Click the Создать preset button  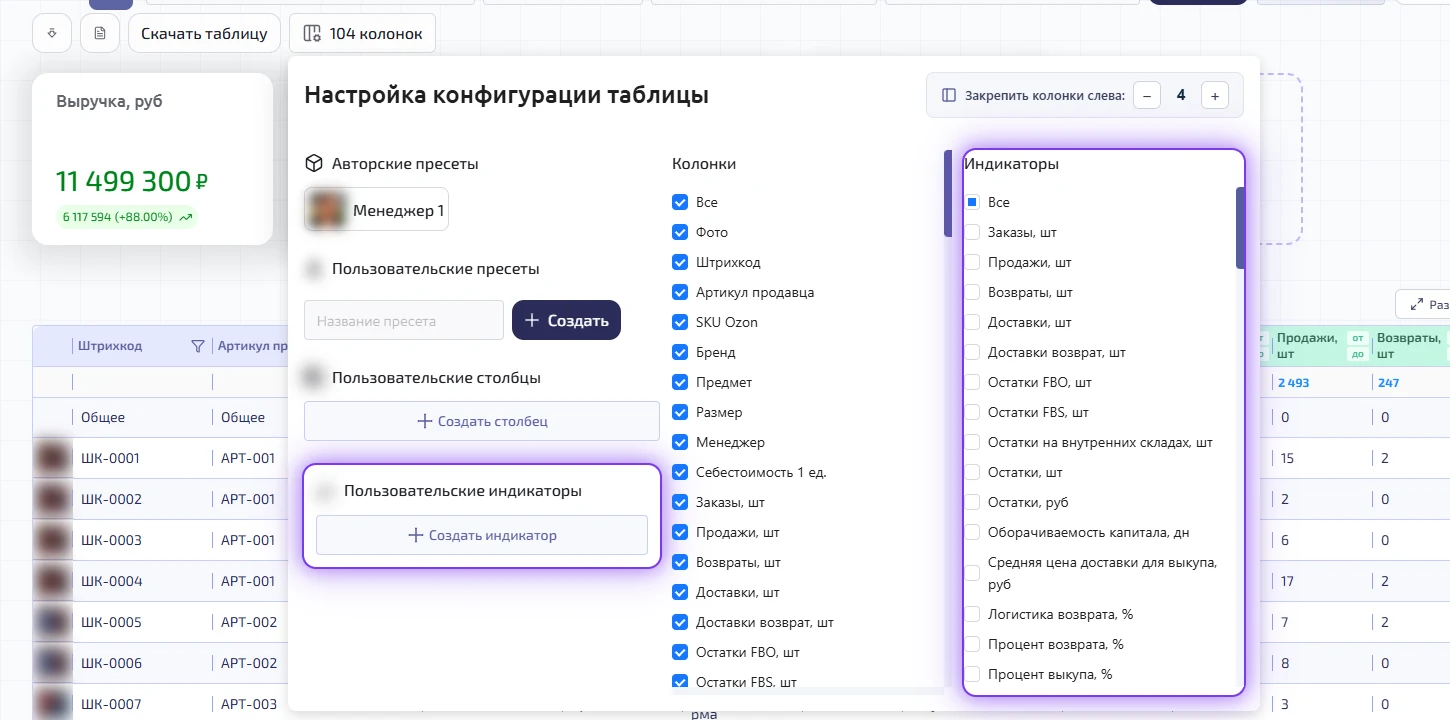(x=566, y=320)
